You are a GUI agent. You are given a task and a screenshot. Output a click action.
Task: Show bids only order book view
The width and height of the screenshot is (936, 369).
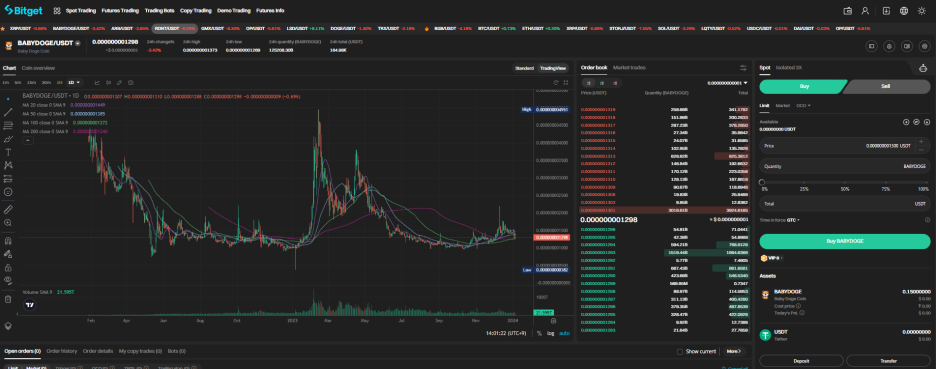pyautogui.click(x=601, y=83)
